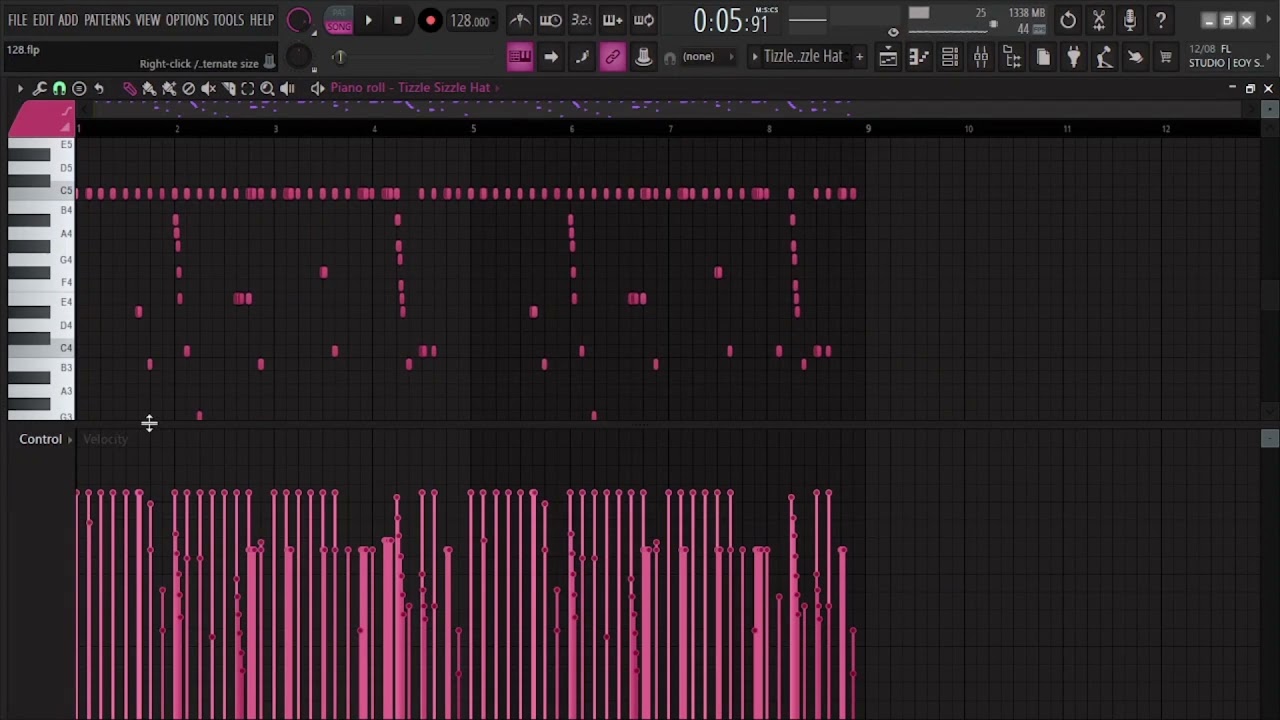
Task: Select the Draw pencil tool
Action: (x=129, y=88)
